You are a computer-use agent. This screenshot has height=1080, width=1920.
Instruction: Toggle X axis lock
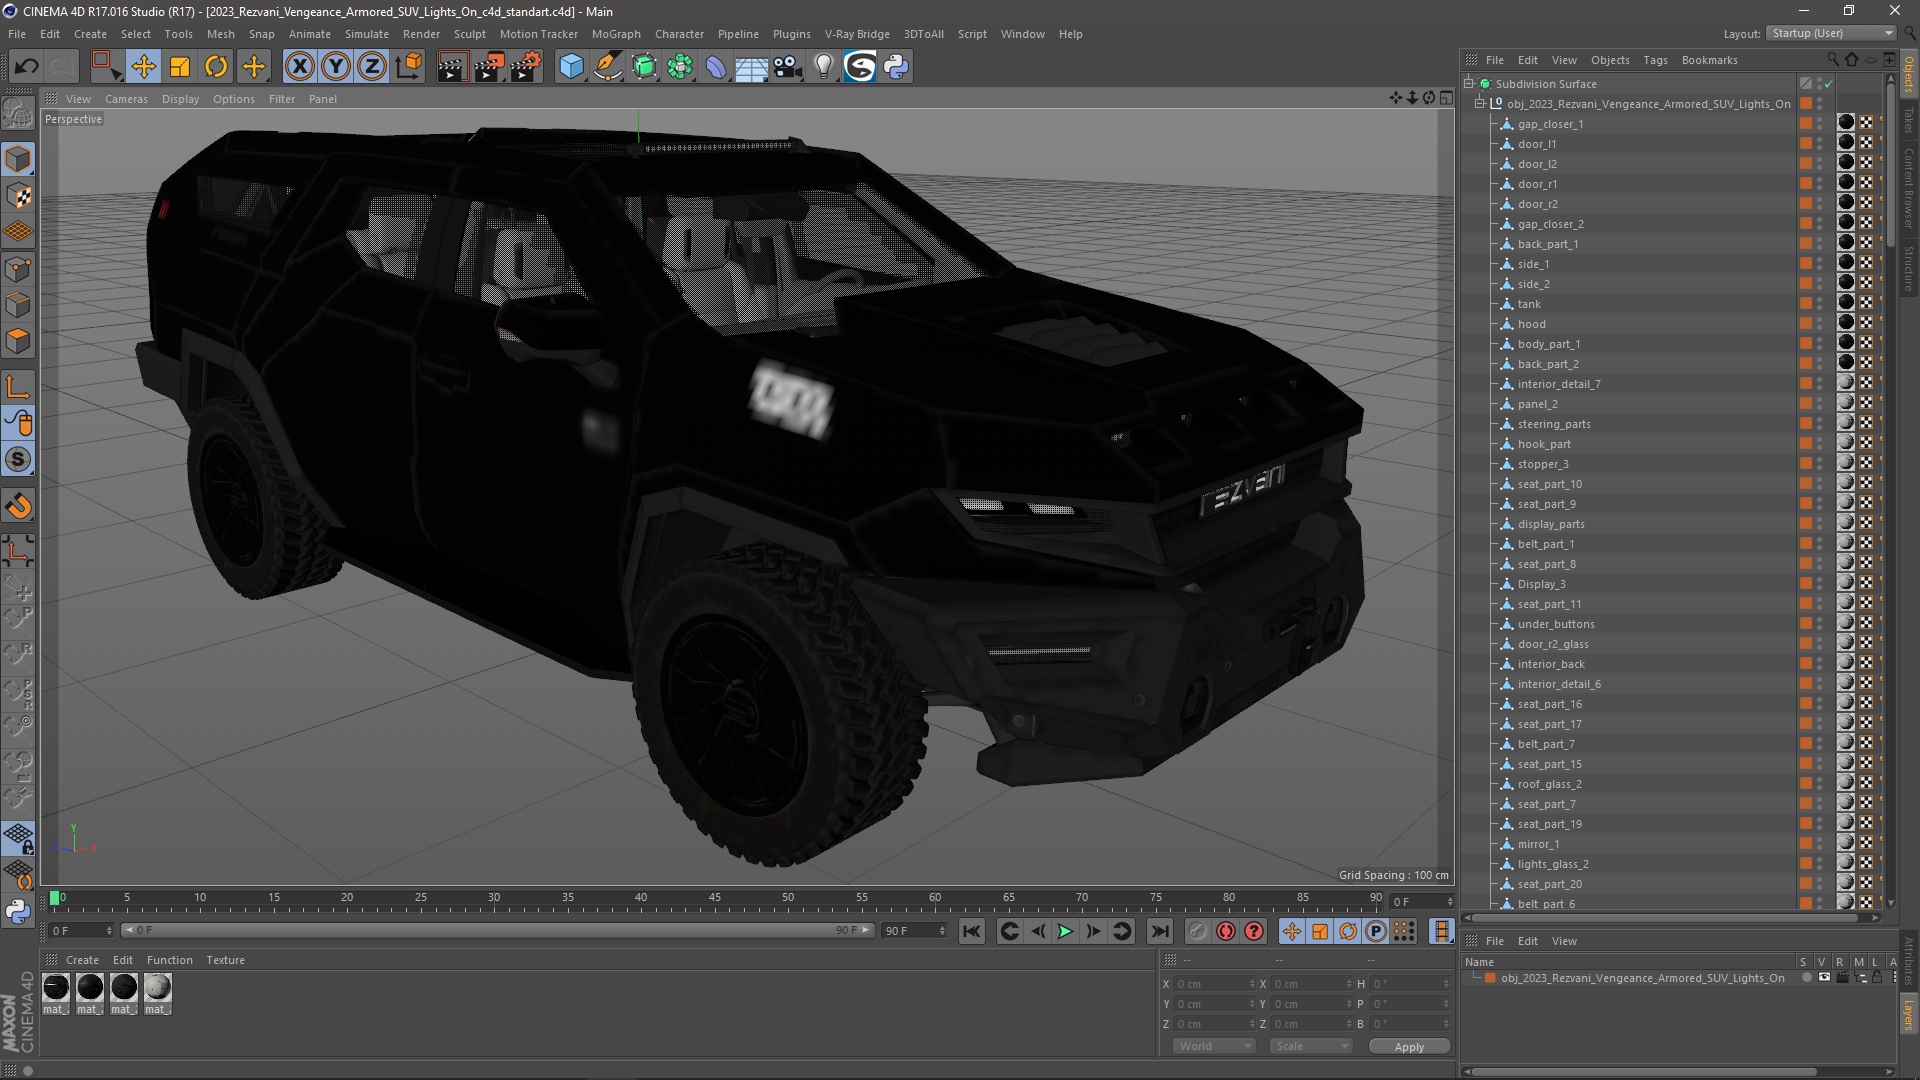click(x=299, y=67)
